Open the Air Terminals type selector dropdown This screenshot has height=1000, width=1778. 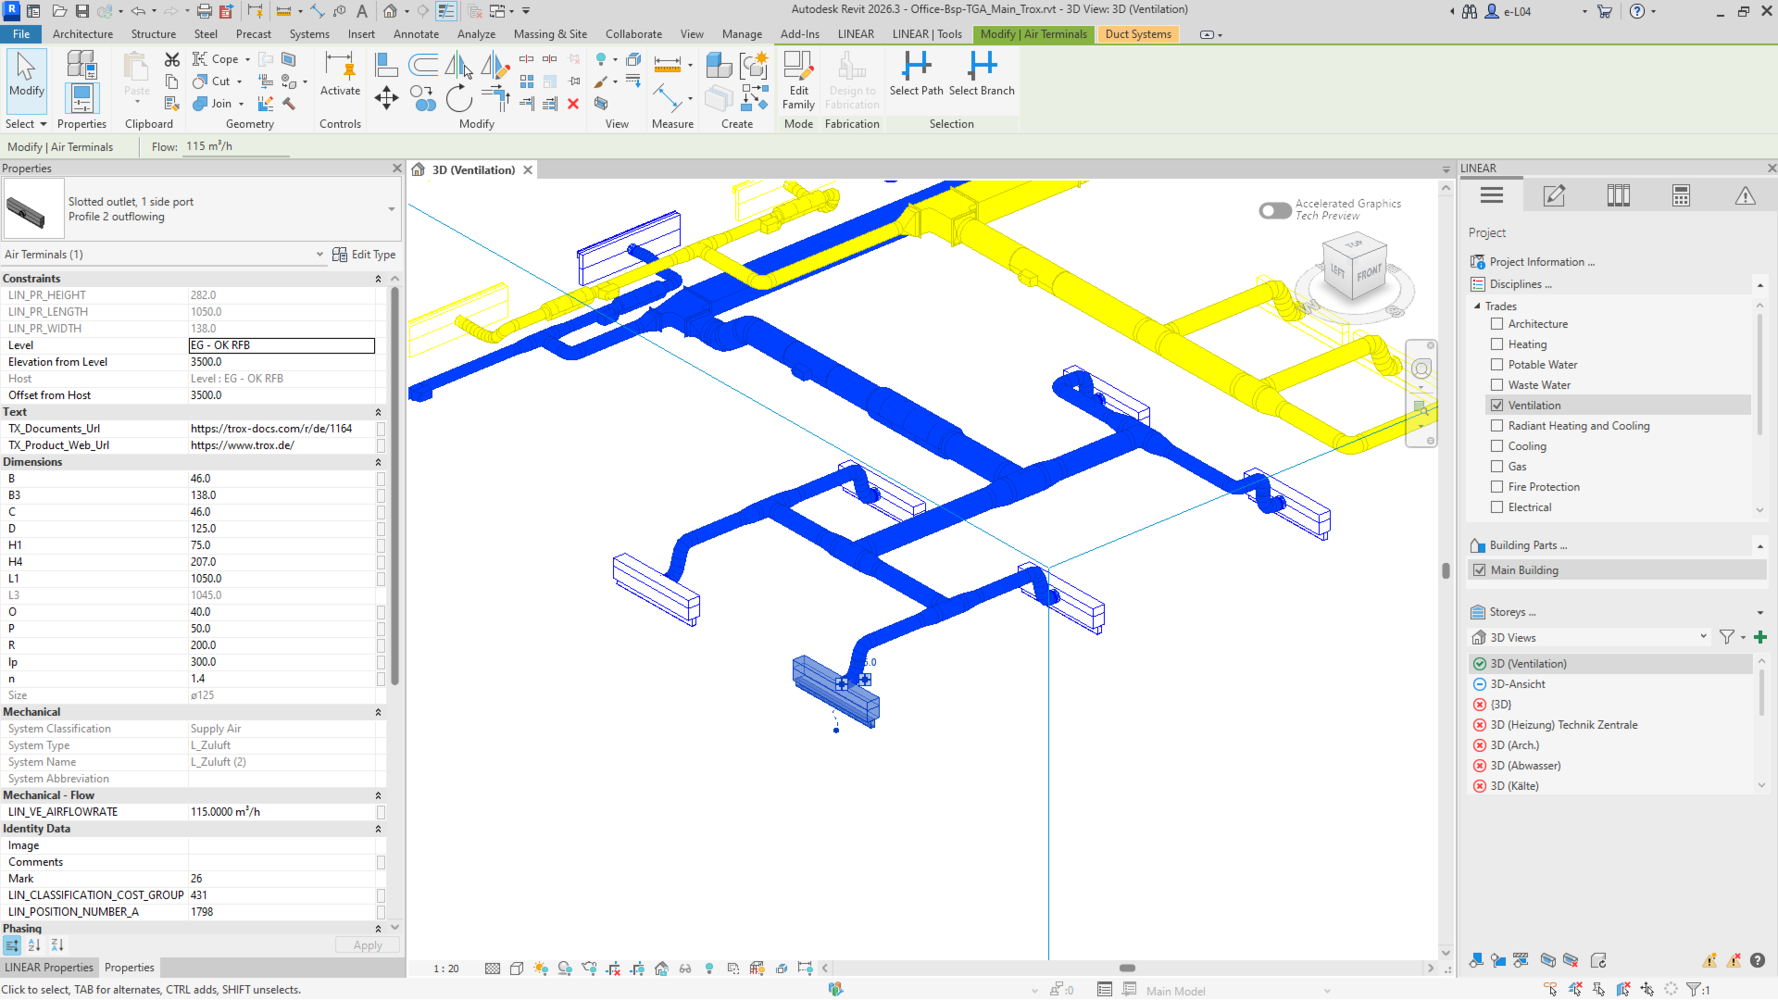[319, 255]
